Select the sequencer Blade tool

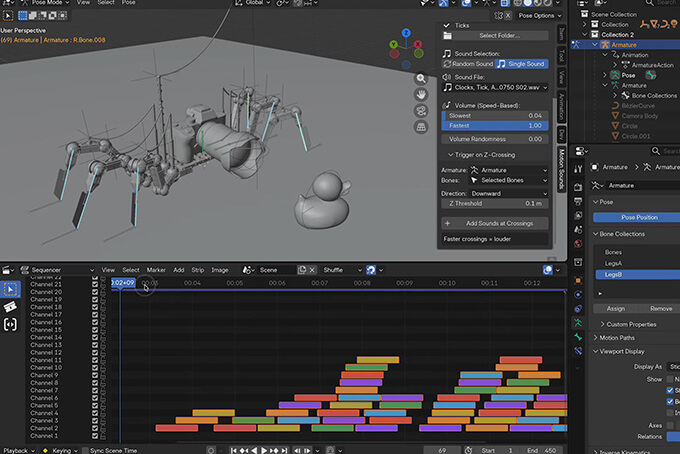click(x=11, y=307)
